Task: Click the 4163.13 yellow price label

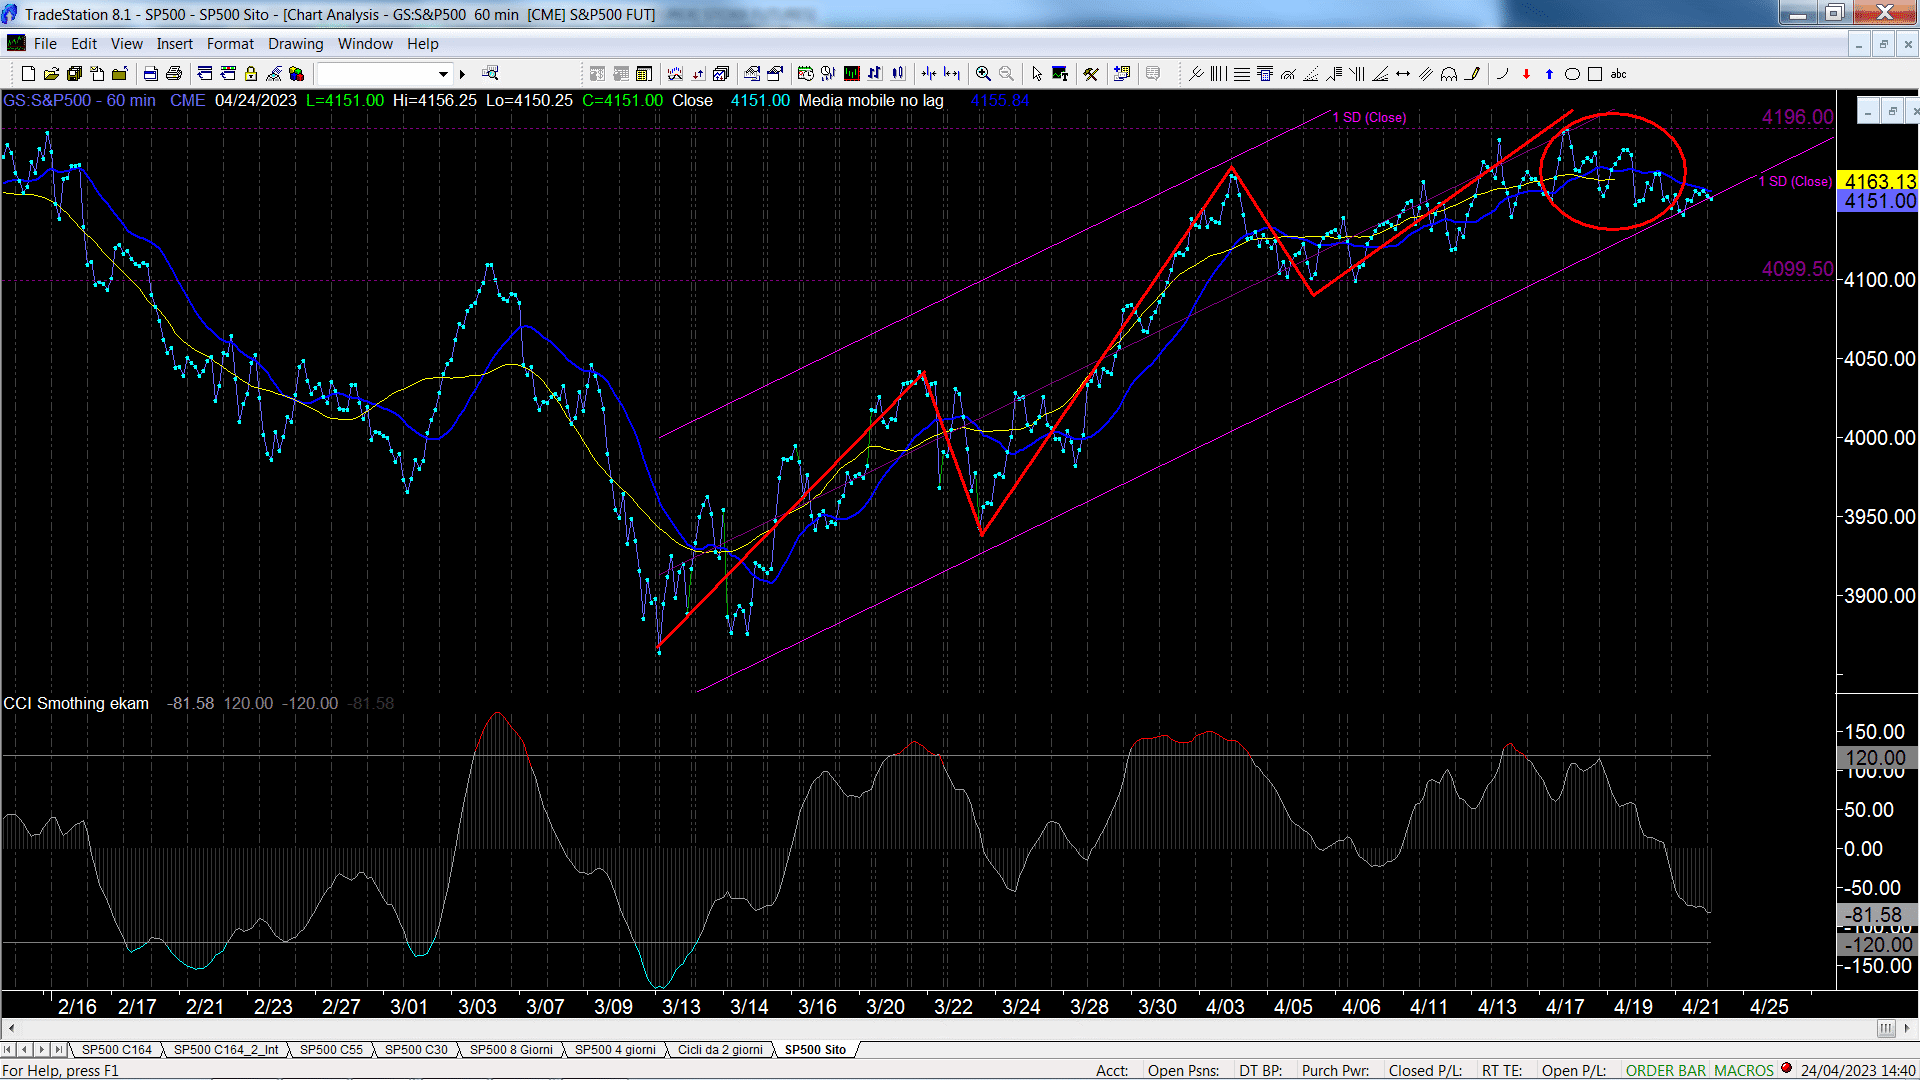Action: coord(1879,181)
